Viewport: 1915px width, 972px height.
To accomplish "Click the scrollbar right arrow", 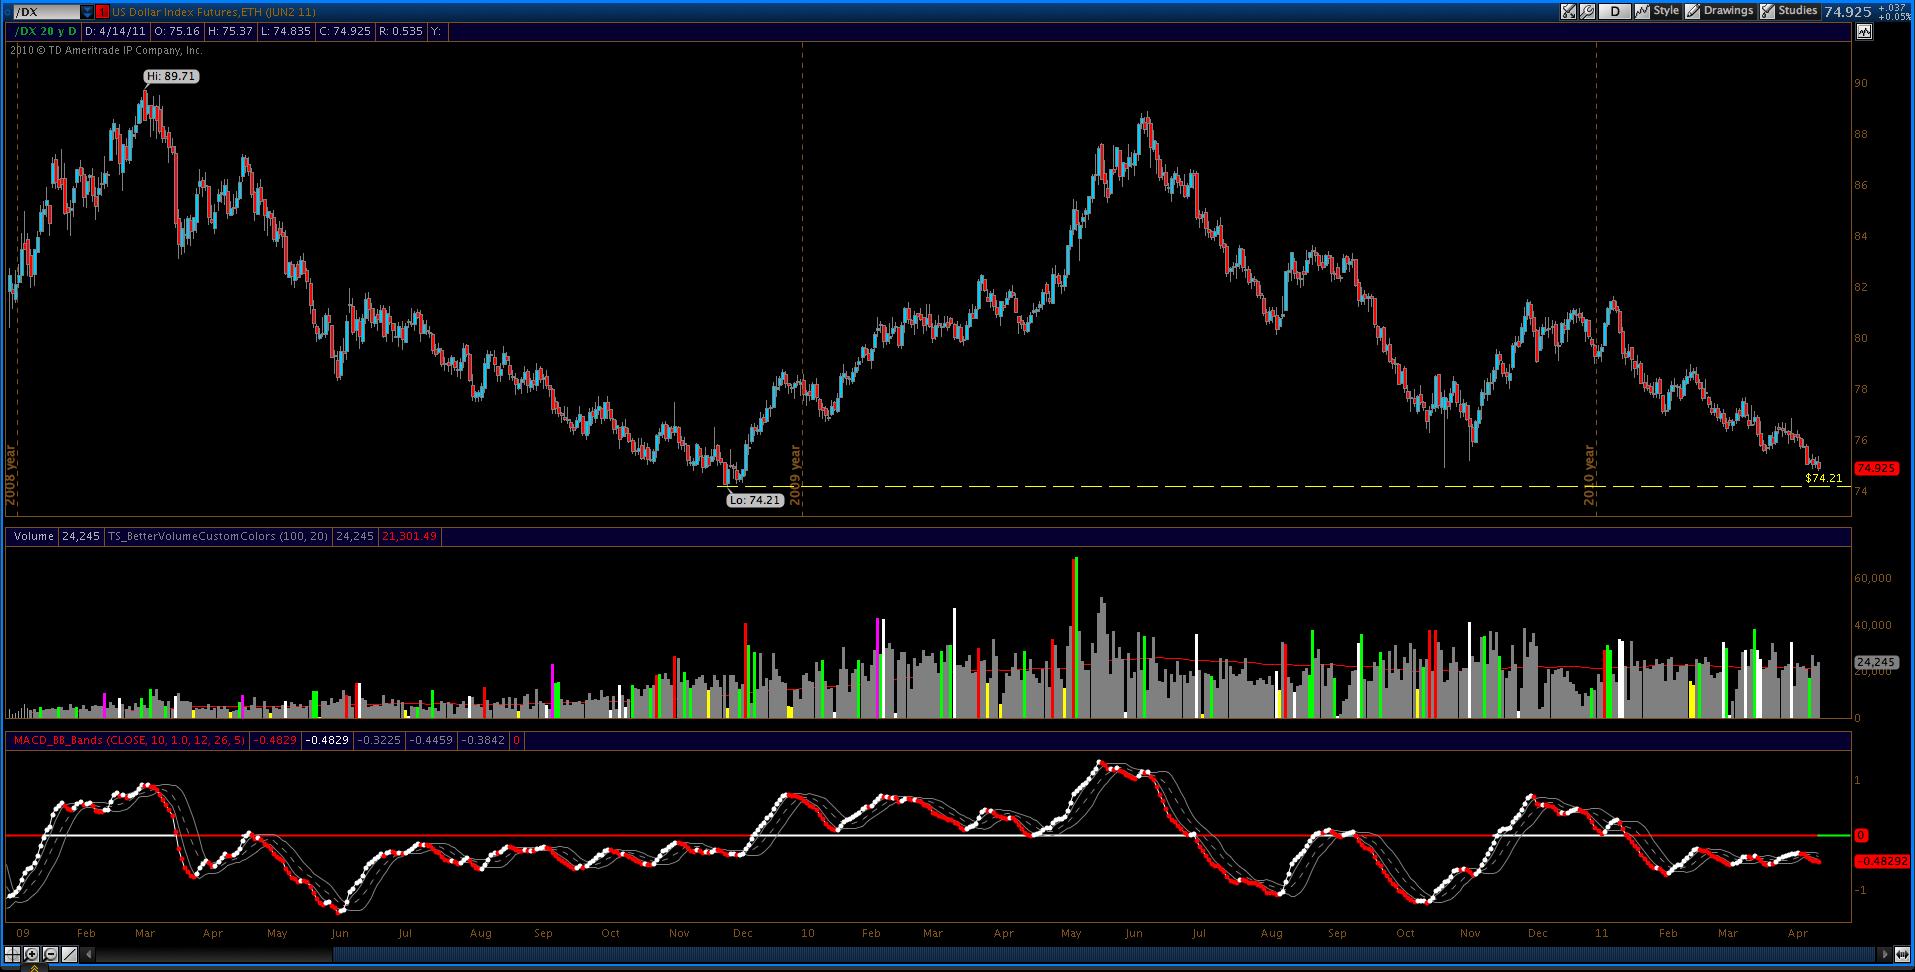I will pyautogui.click(x=1885, y=954).
